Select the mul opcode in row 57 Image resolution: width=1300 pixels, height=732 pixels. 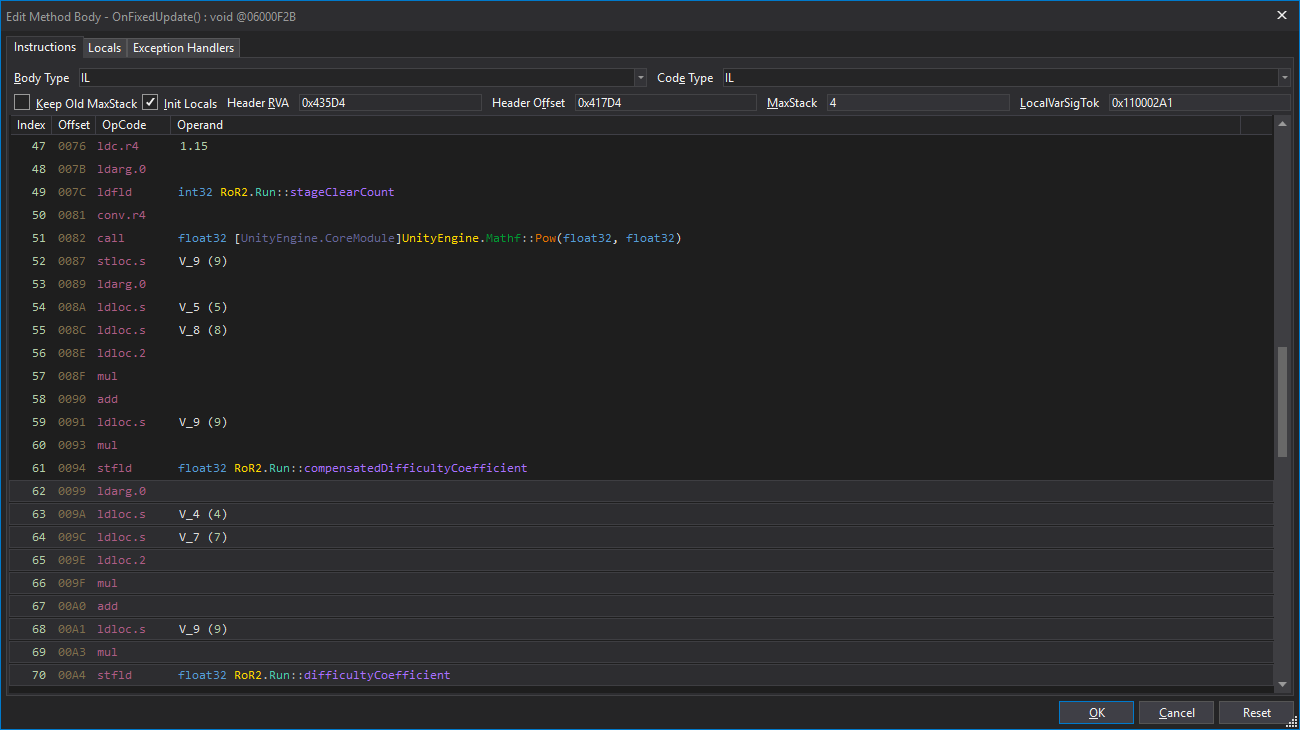tap(107, 376)
